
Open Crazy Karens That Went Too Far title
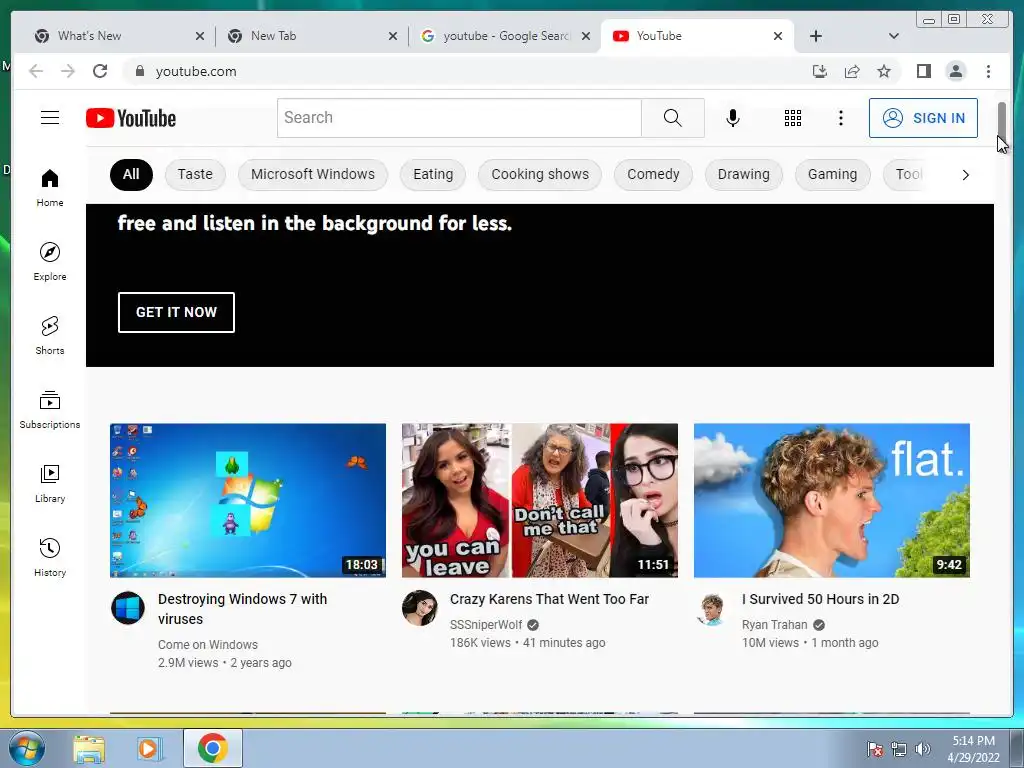point(549,599)
